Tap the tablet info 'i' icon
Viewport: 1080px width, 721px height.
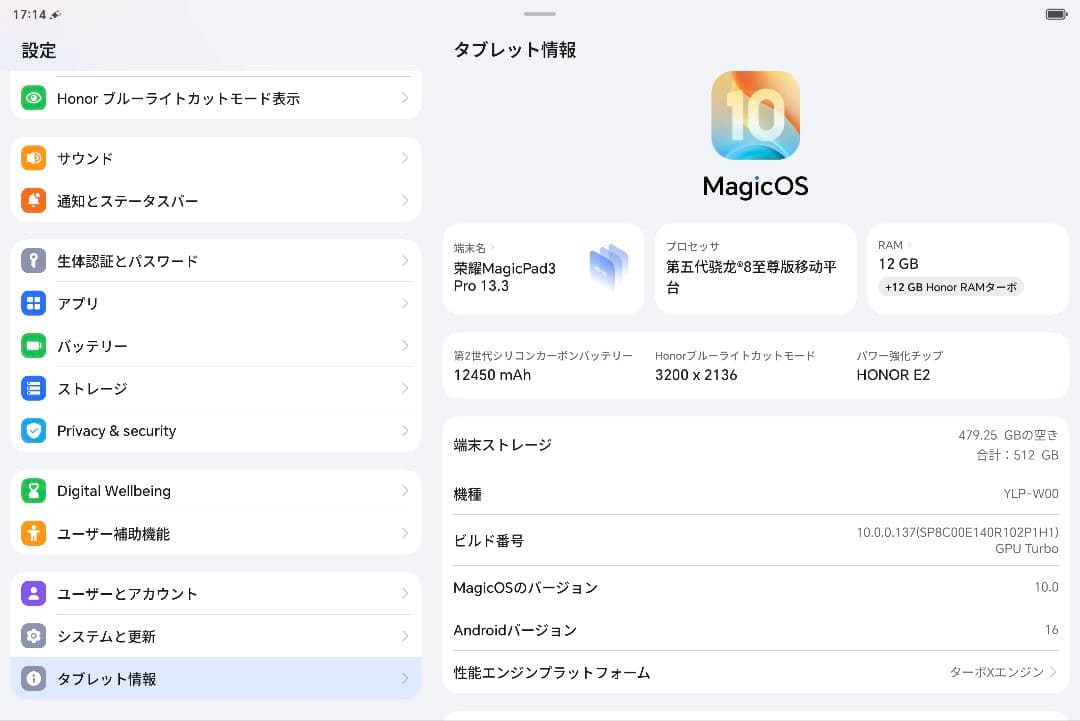(33, 678)
